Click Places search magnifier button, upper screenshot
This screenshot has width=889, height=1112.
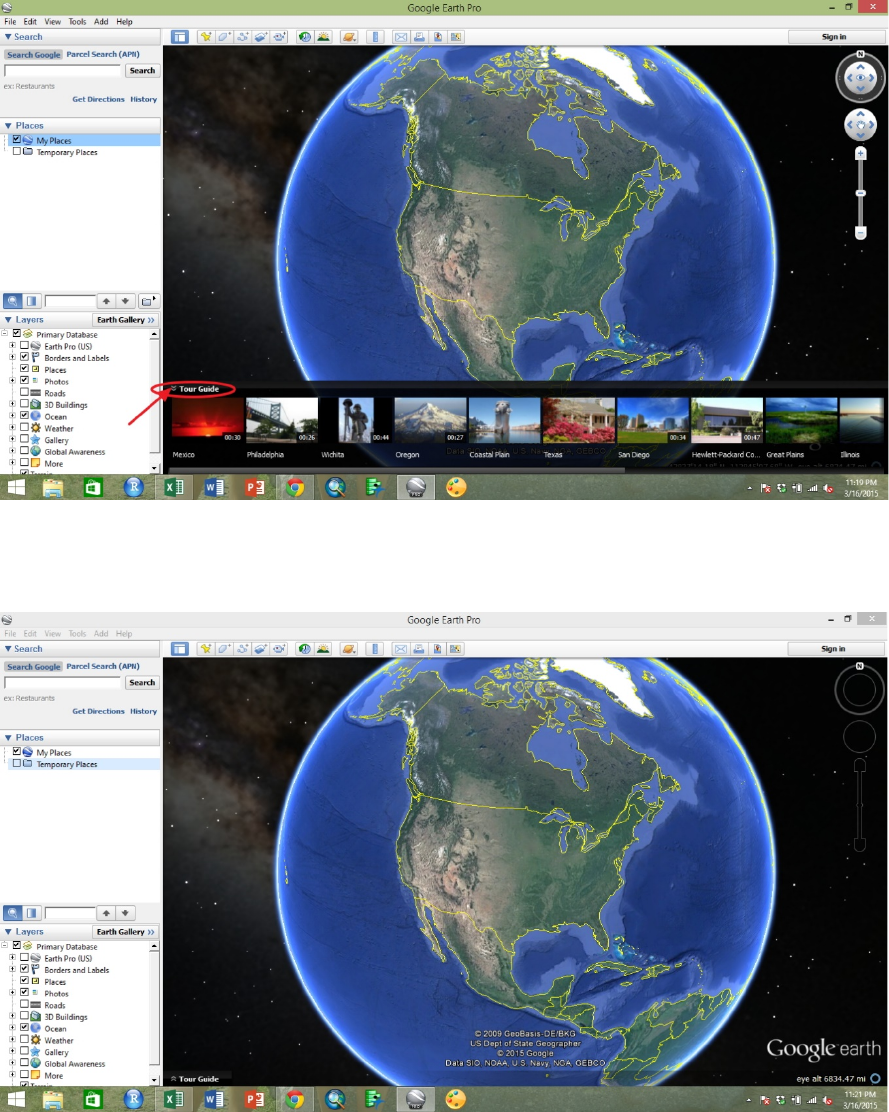pyautogui.click(x=13, y=301)
